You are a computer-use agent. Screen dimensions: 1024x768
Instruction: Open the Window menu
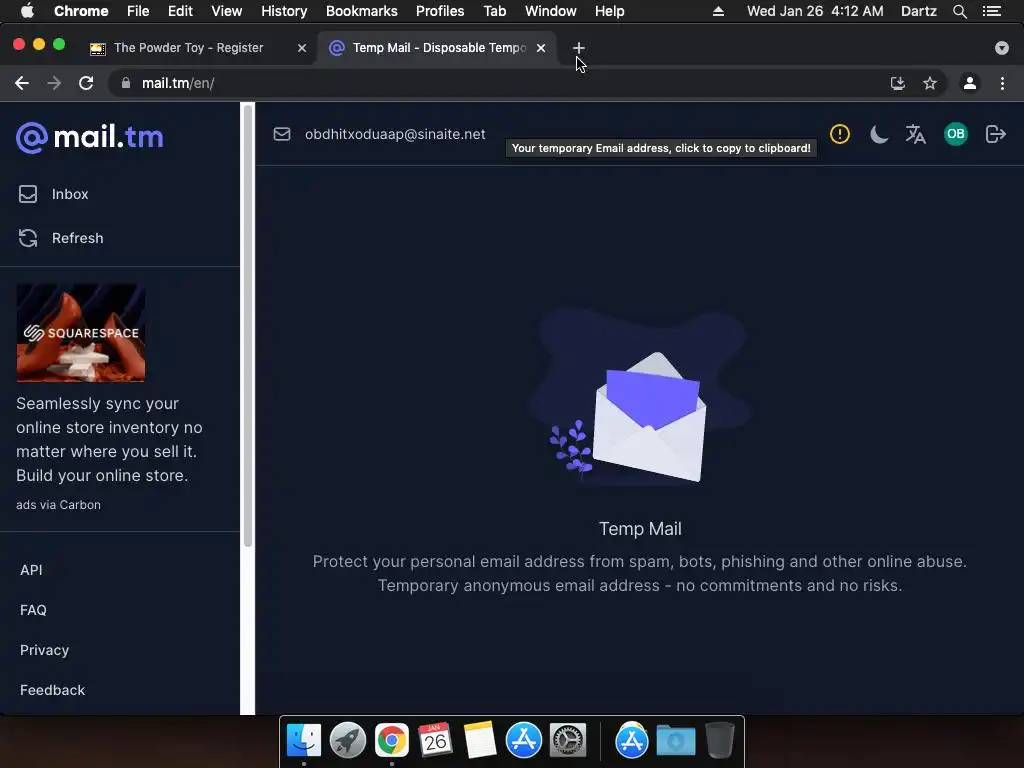pos(551,11)
